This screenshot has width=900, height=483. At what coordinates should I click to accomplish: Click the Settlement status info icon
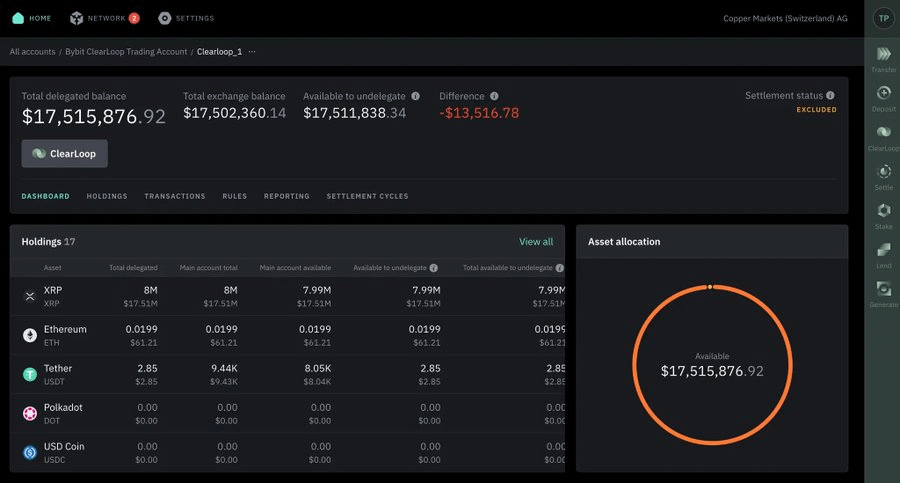coord(830,95)
